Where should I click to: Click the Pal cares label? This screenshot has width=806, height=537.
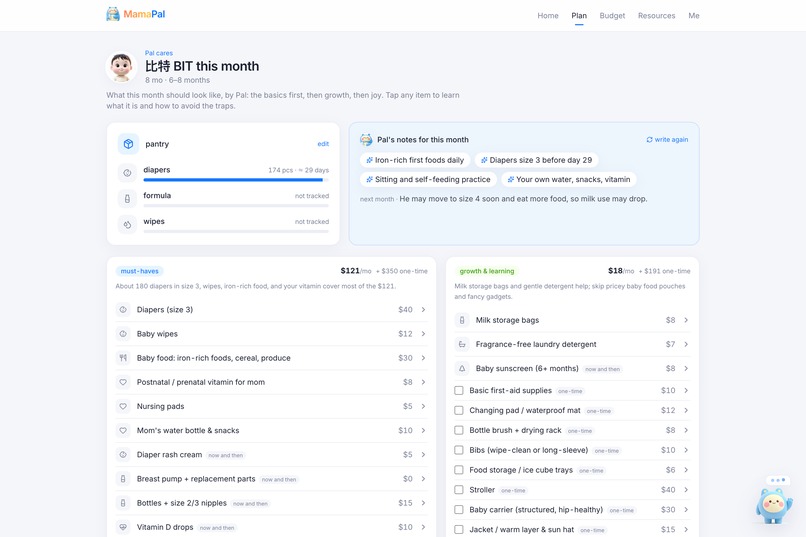coord(158,53)
